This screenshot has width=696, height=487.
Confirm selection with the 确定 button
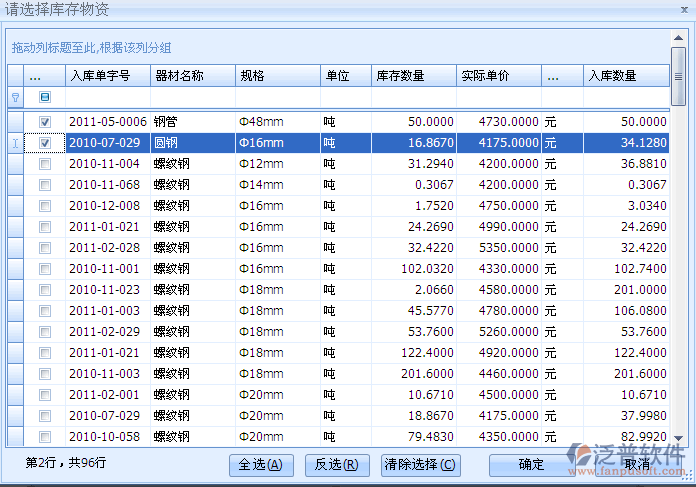[531, 465]
